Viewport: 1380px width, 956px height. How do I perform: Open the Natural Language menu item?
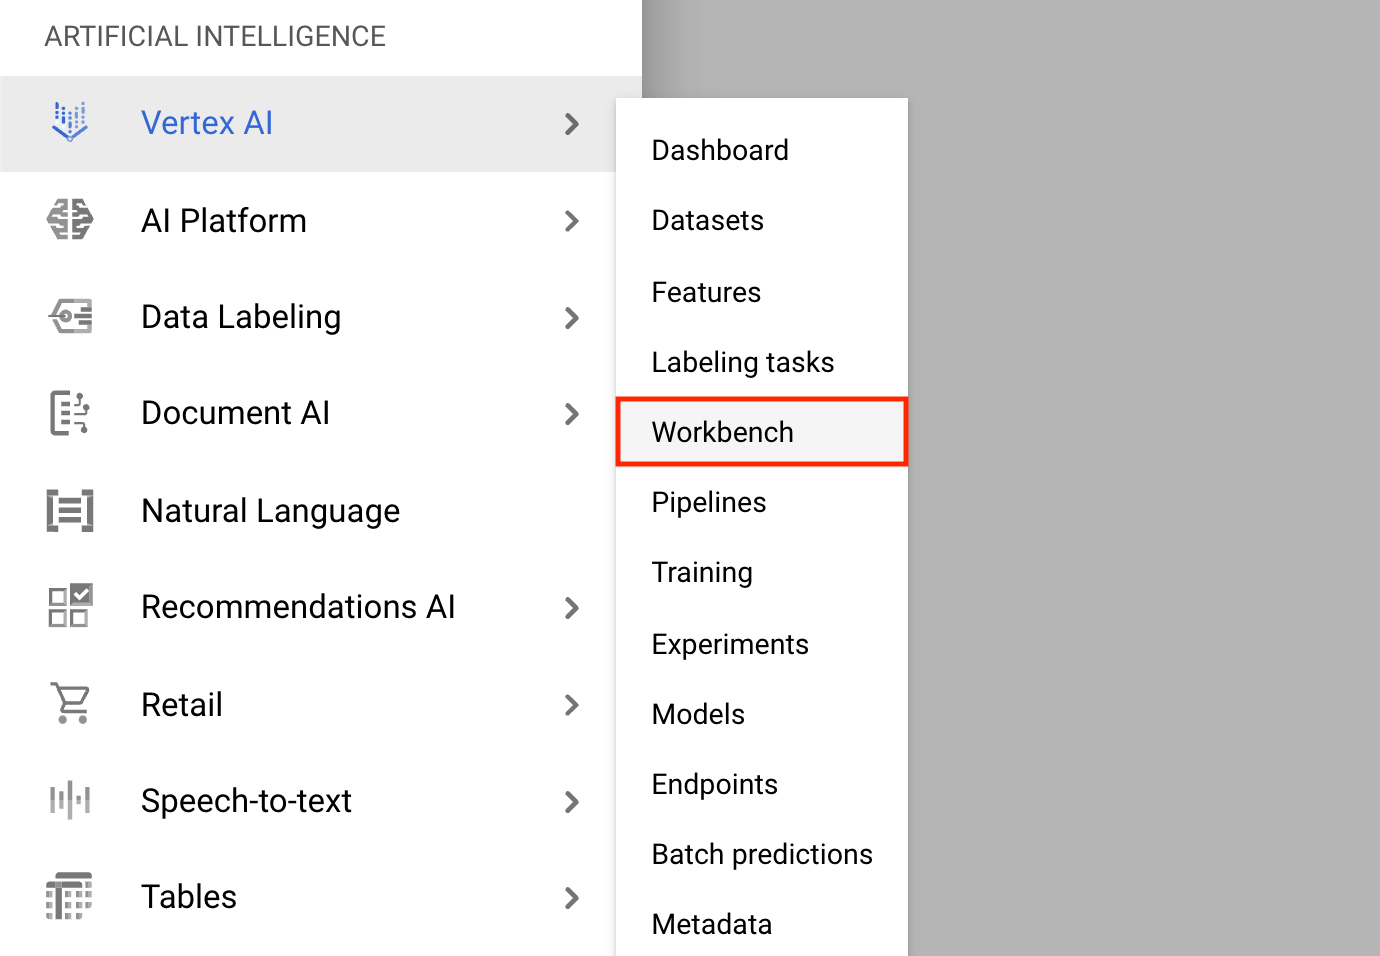point(270,511)
